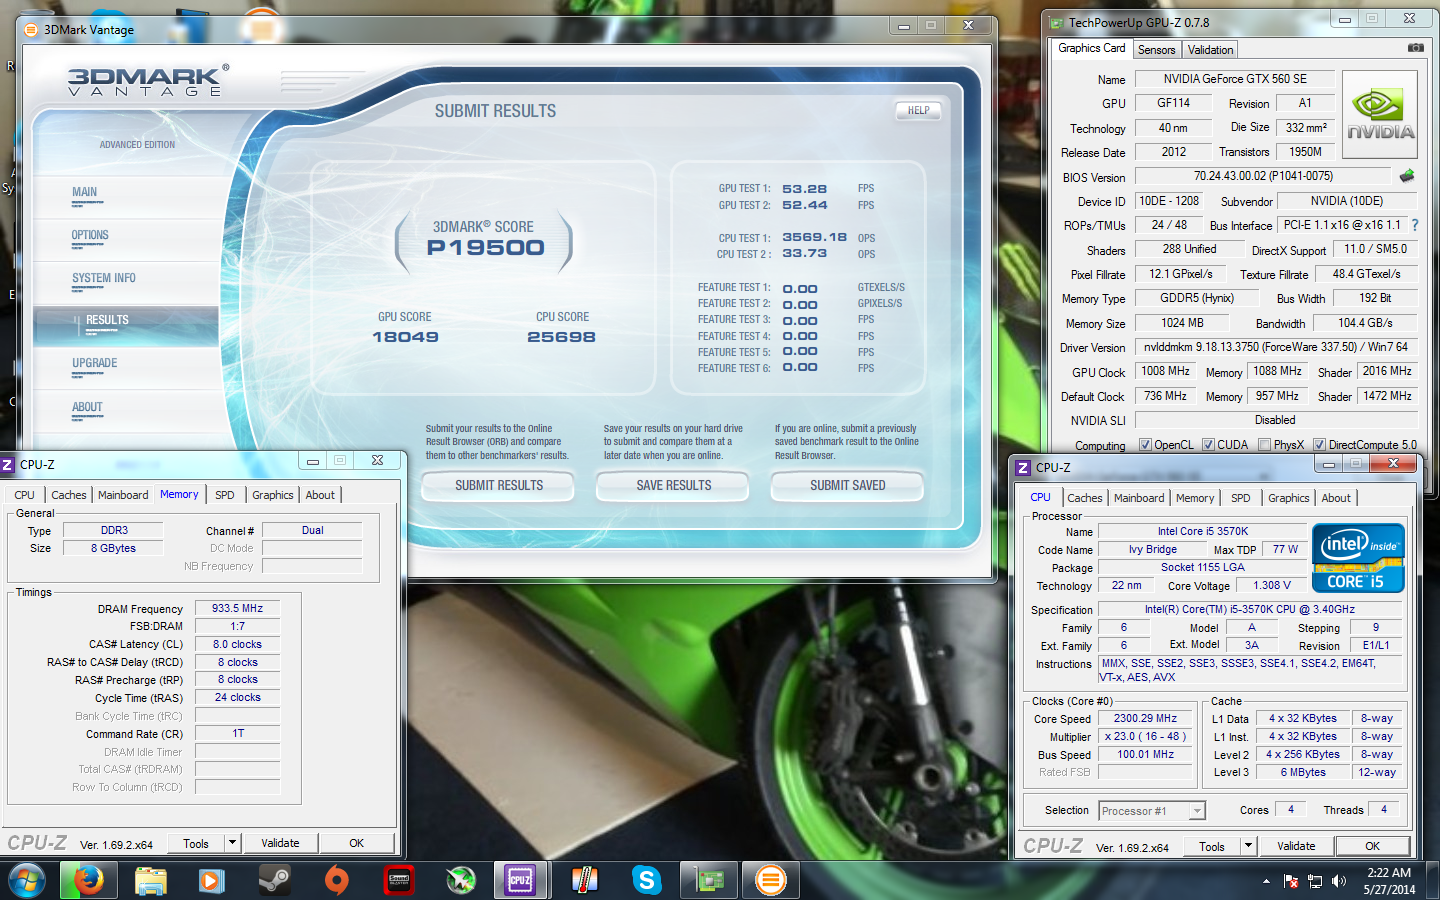Click the SAVE RESULTS button

tap(674, 485)
